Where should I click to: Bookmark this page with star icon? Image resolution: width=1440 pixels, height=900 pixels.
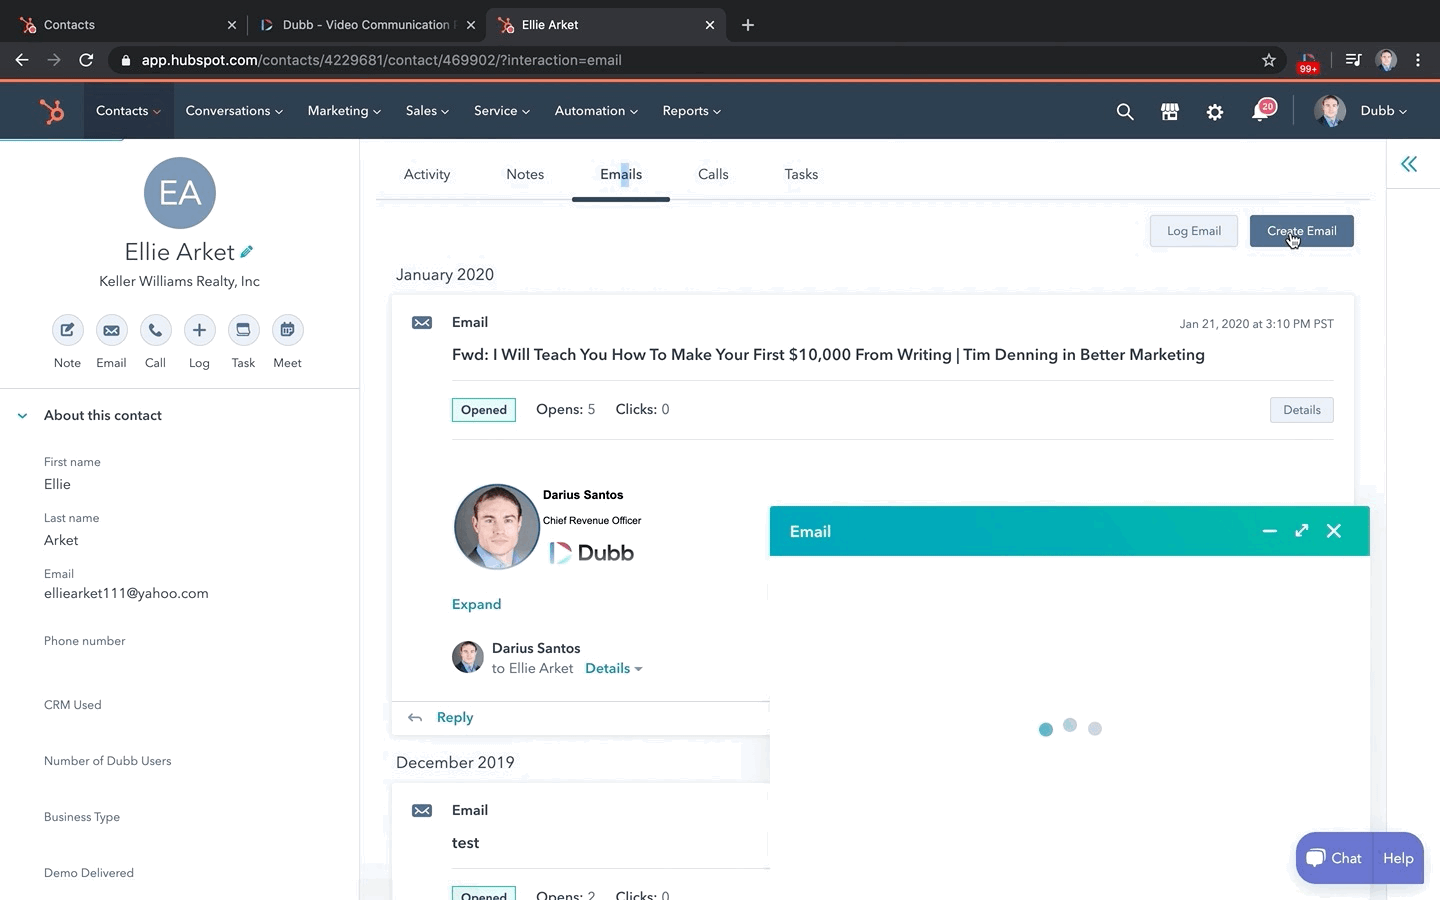pos(1269,60)
